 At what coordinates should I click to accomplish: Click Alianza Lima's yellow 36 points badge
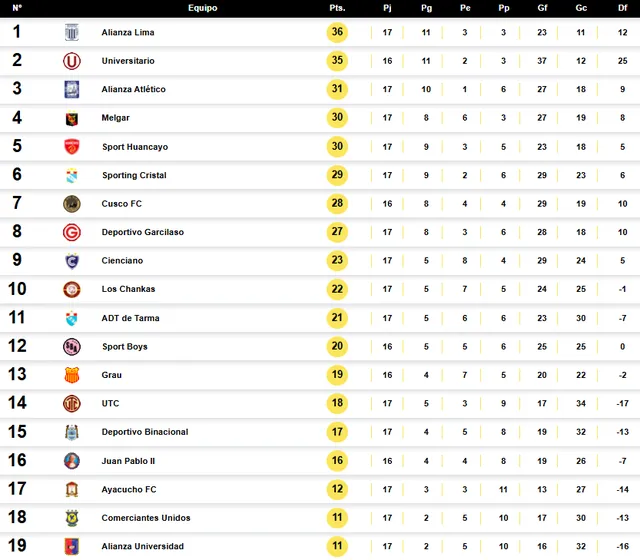point(337,32)
